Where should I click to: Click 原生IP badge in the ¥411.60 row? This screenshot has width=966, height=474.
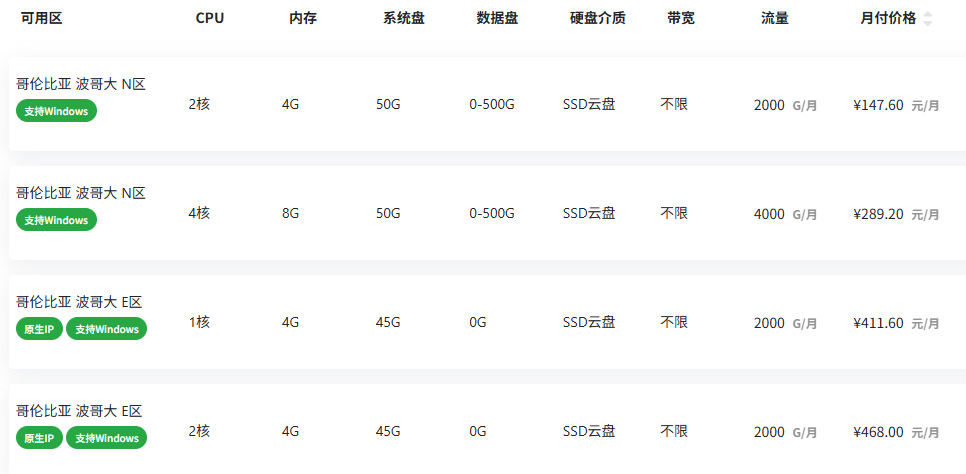(39, 329)
